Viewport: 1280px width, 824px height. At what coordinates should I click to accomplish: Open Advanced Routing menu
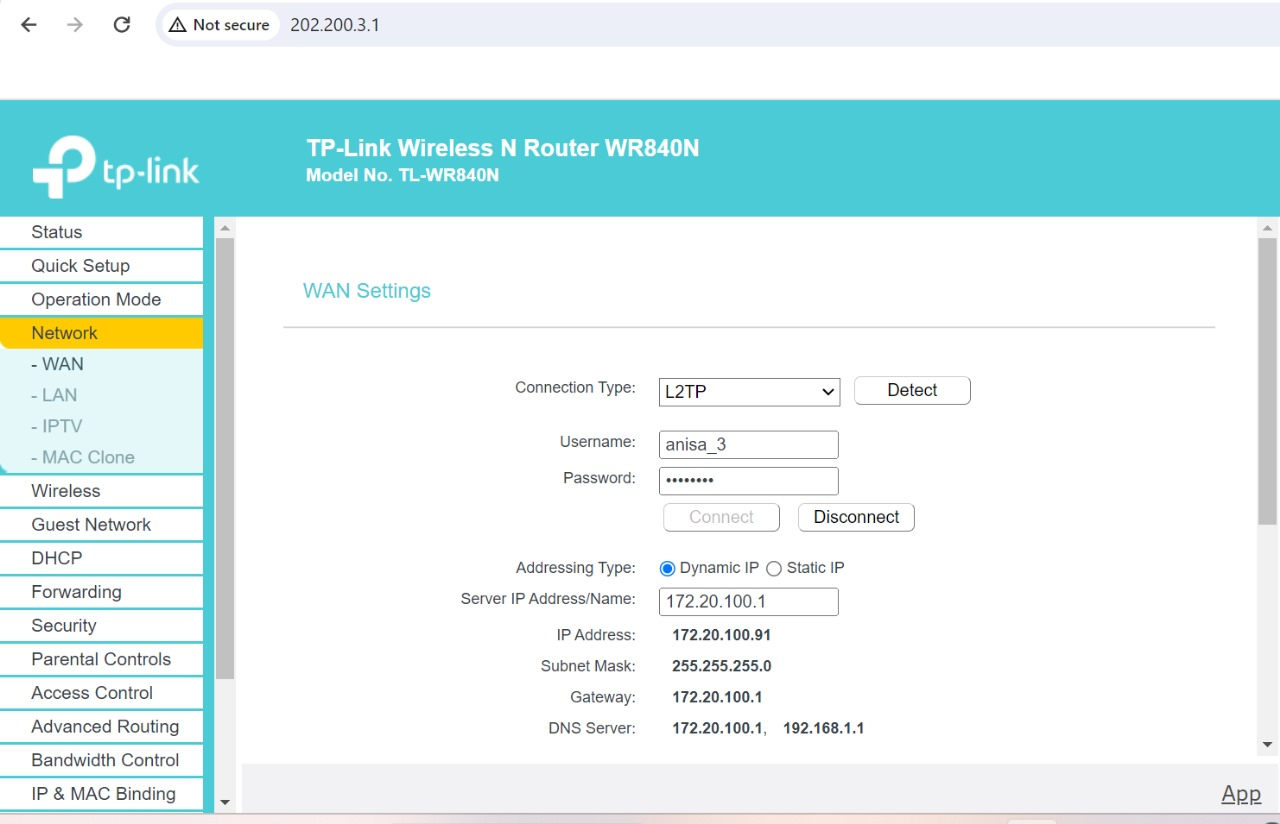tap(101, 727)
